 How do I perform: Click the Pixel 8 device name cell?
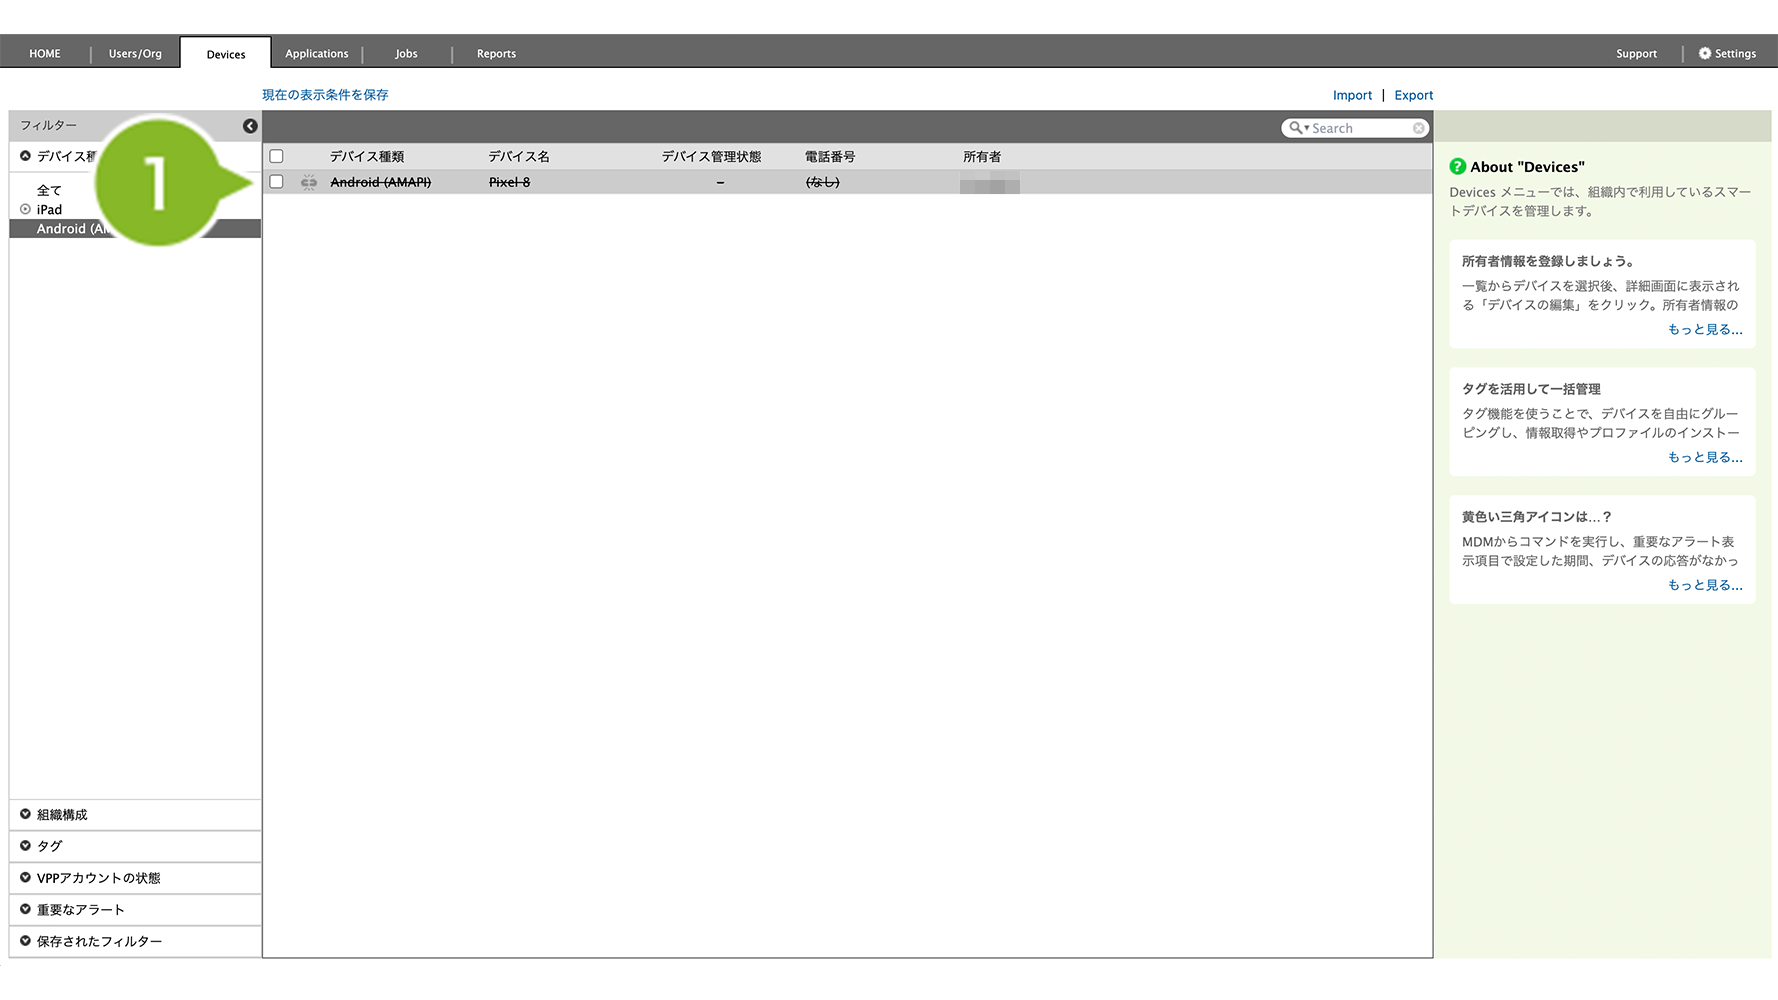click(509, 182)
